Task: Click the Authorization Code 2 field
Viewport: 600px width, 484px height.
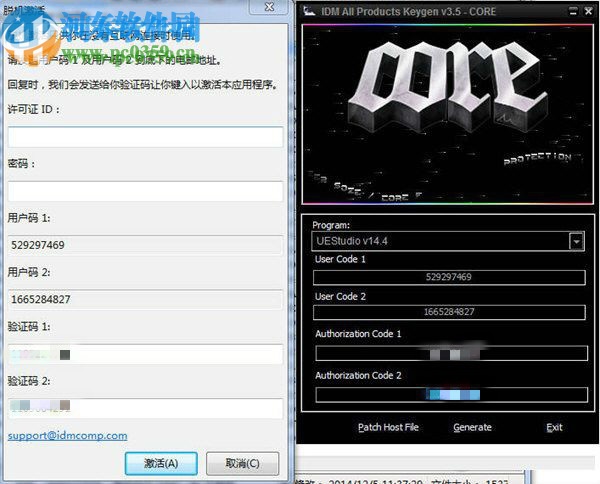Action: (452, 395)
